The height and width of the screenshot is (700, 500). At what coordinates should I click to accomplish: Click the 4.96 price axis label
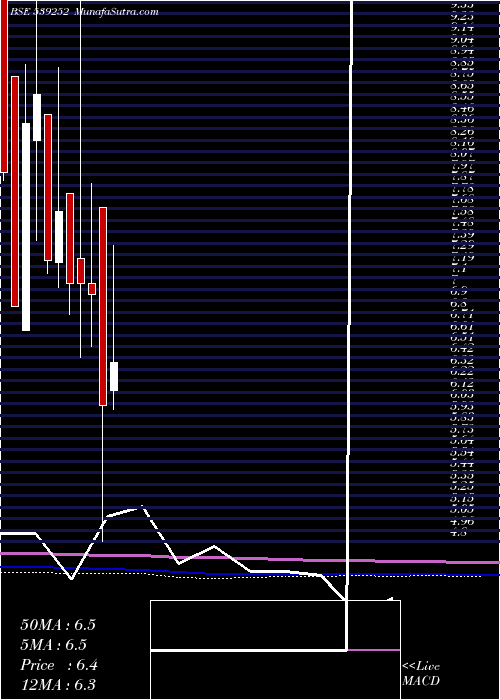(462, 521)
